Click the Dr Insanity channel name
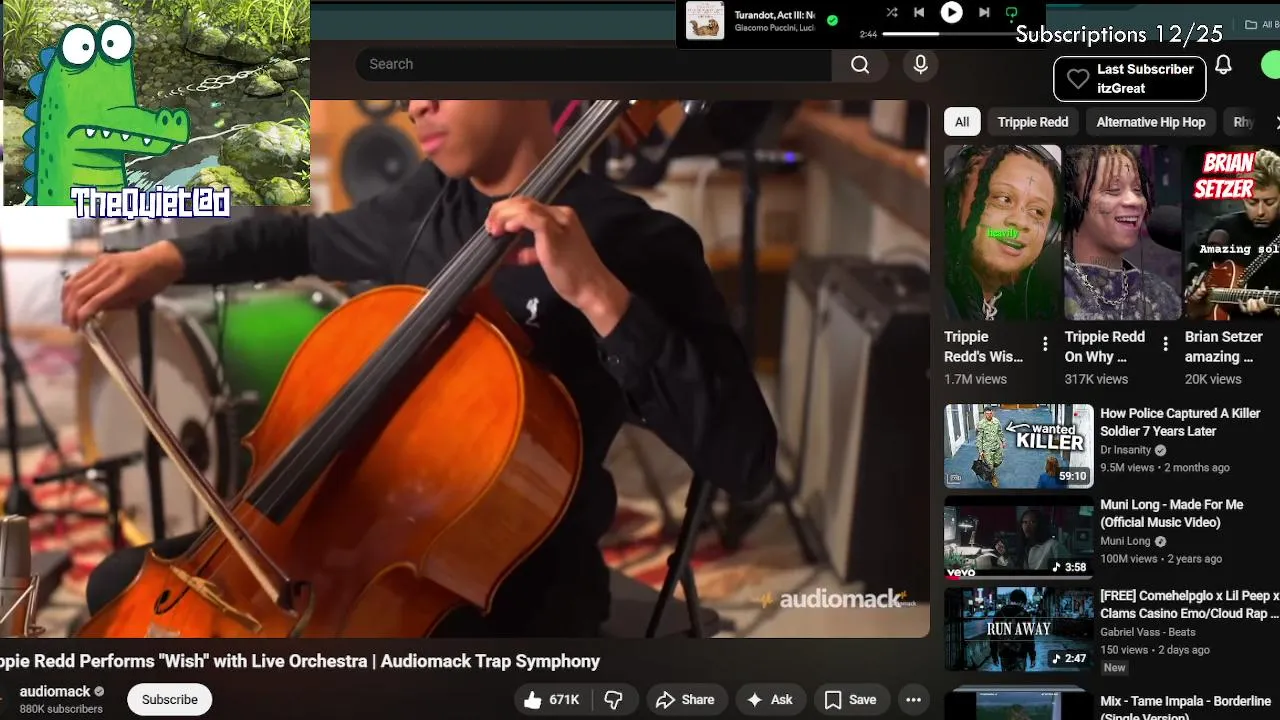The width and height of the screenshot is (1280, 720). click(x=1126, y=450)
